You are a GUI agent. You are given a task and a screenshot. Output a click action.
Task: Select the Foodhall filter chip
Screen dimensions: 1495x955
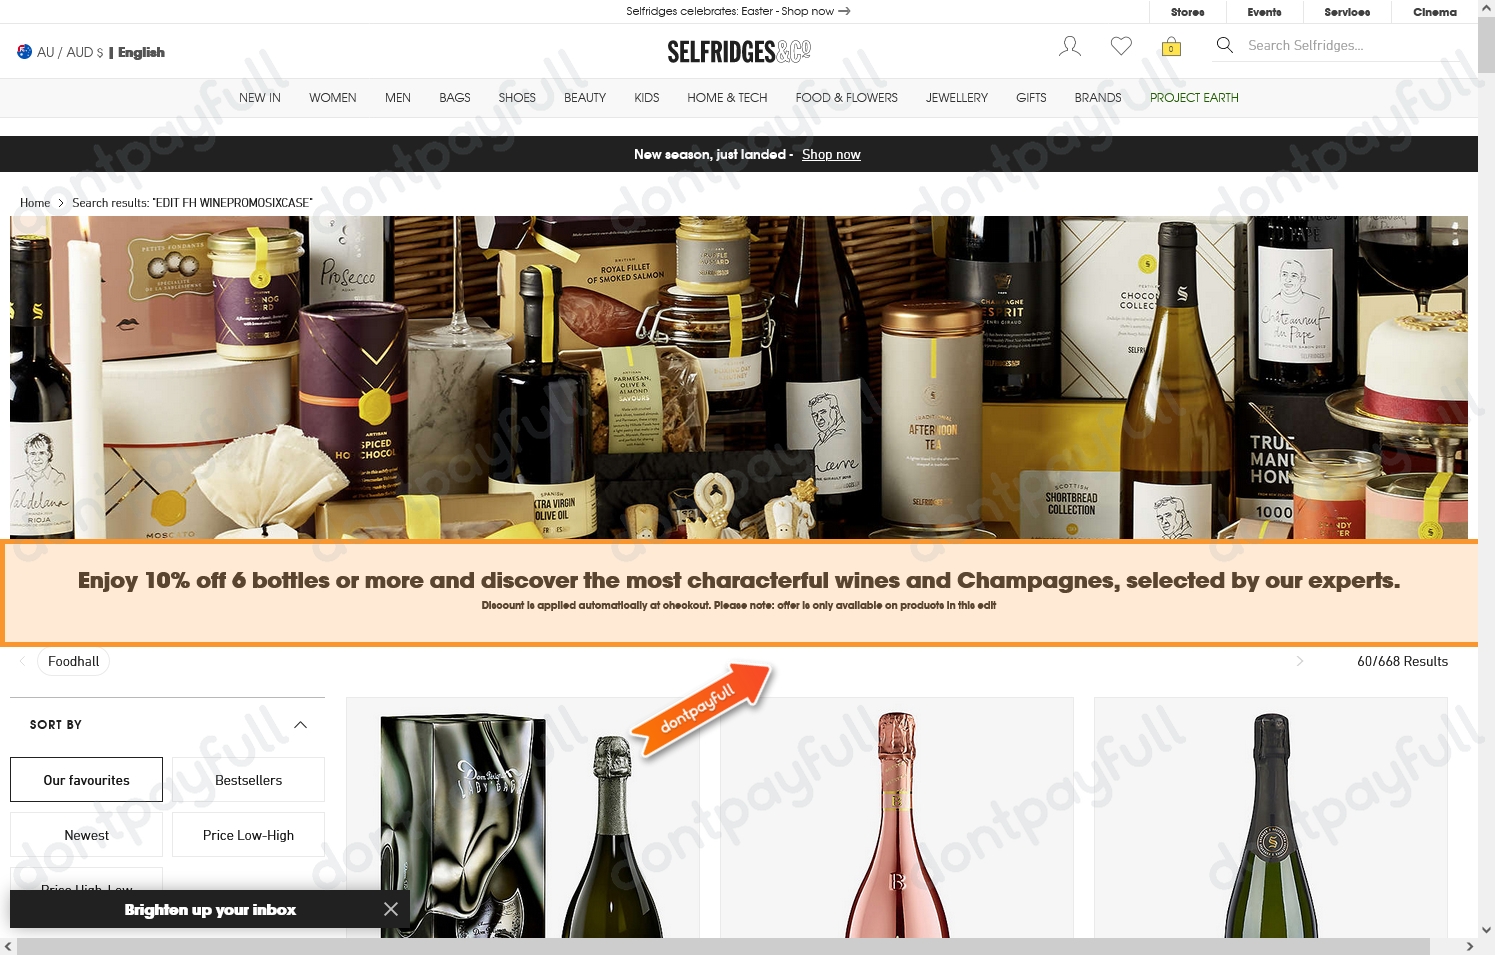point(74,661)
